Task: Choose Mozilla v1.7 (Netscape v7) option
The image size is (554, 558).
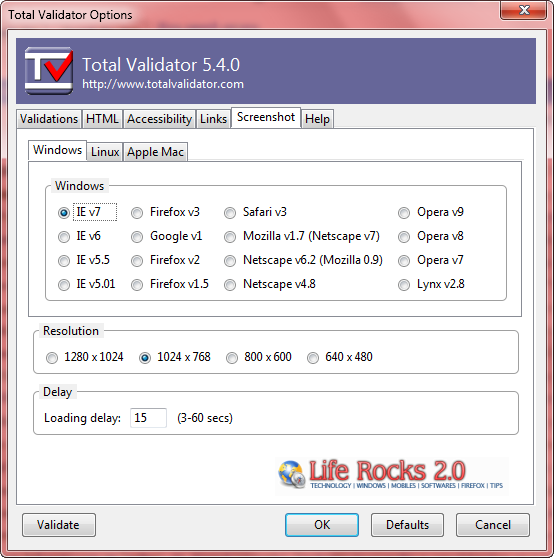Action: coord(230,237)
